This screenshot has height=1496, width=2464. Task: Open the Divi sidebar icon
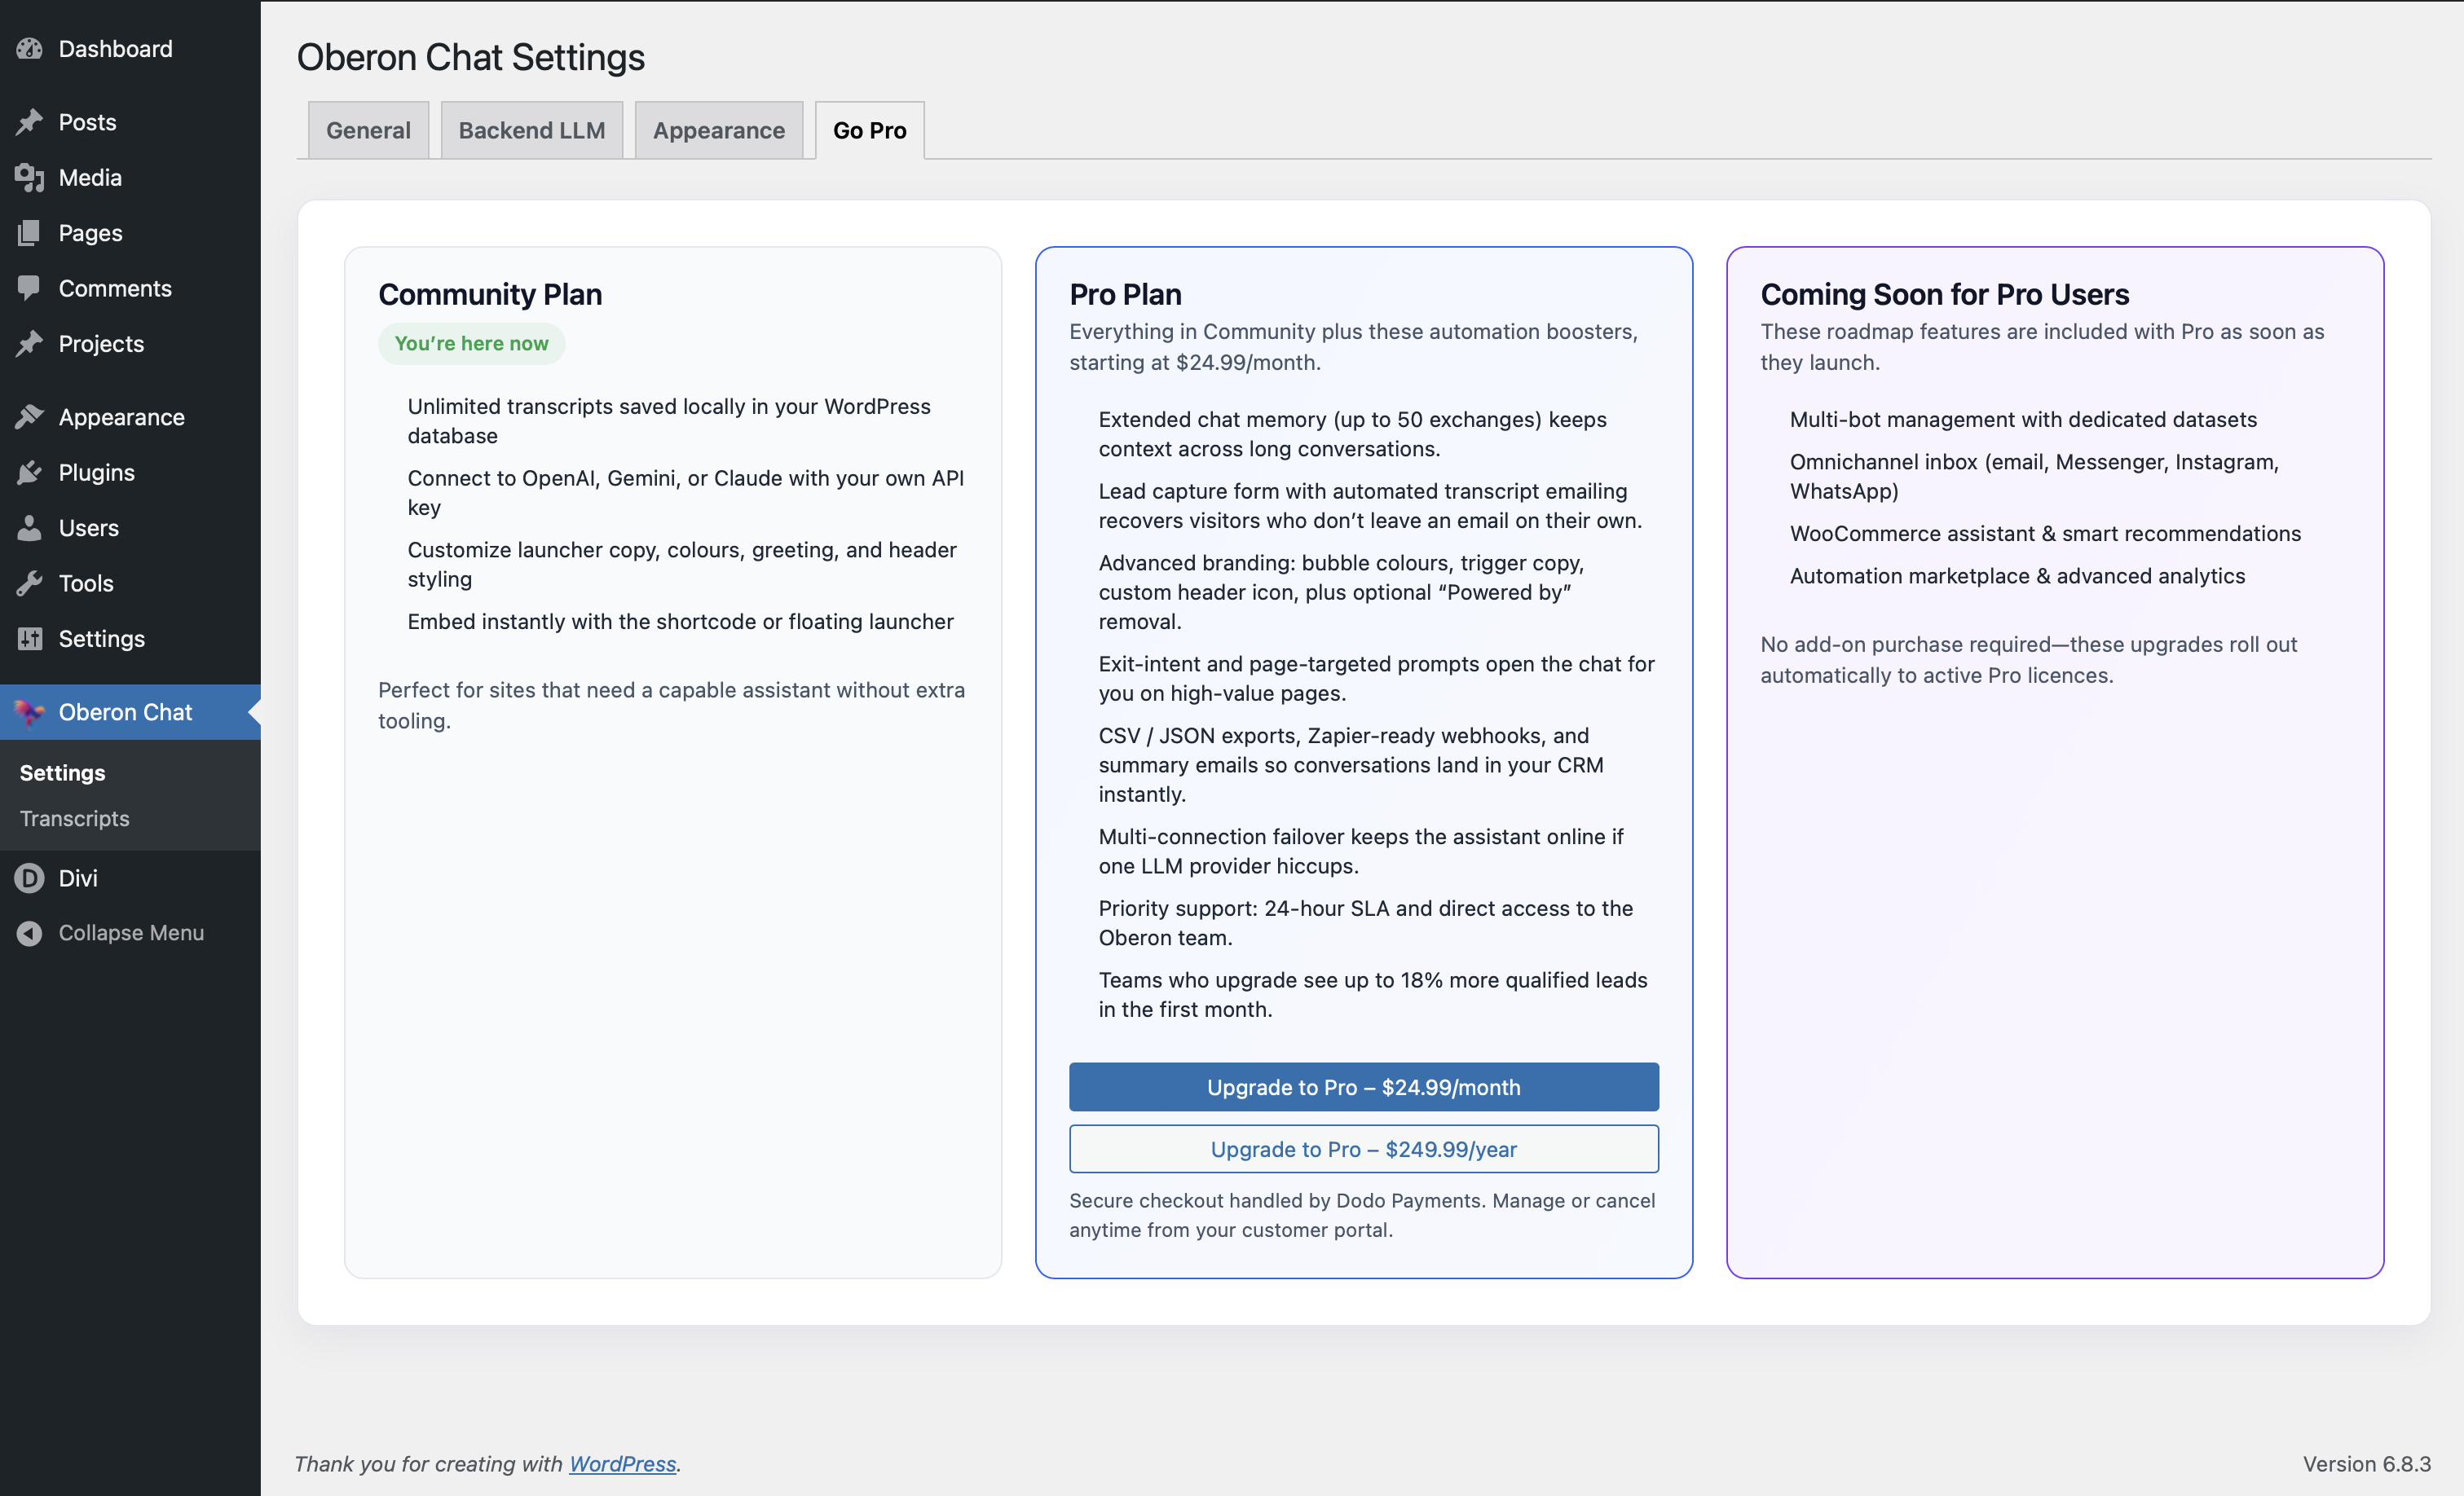pyautogui.click(x=29, y=878)
